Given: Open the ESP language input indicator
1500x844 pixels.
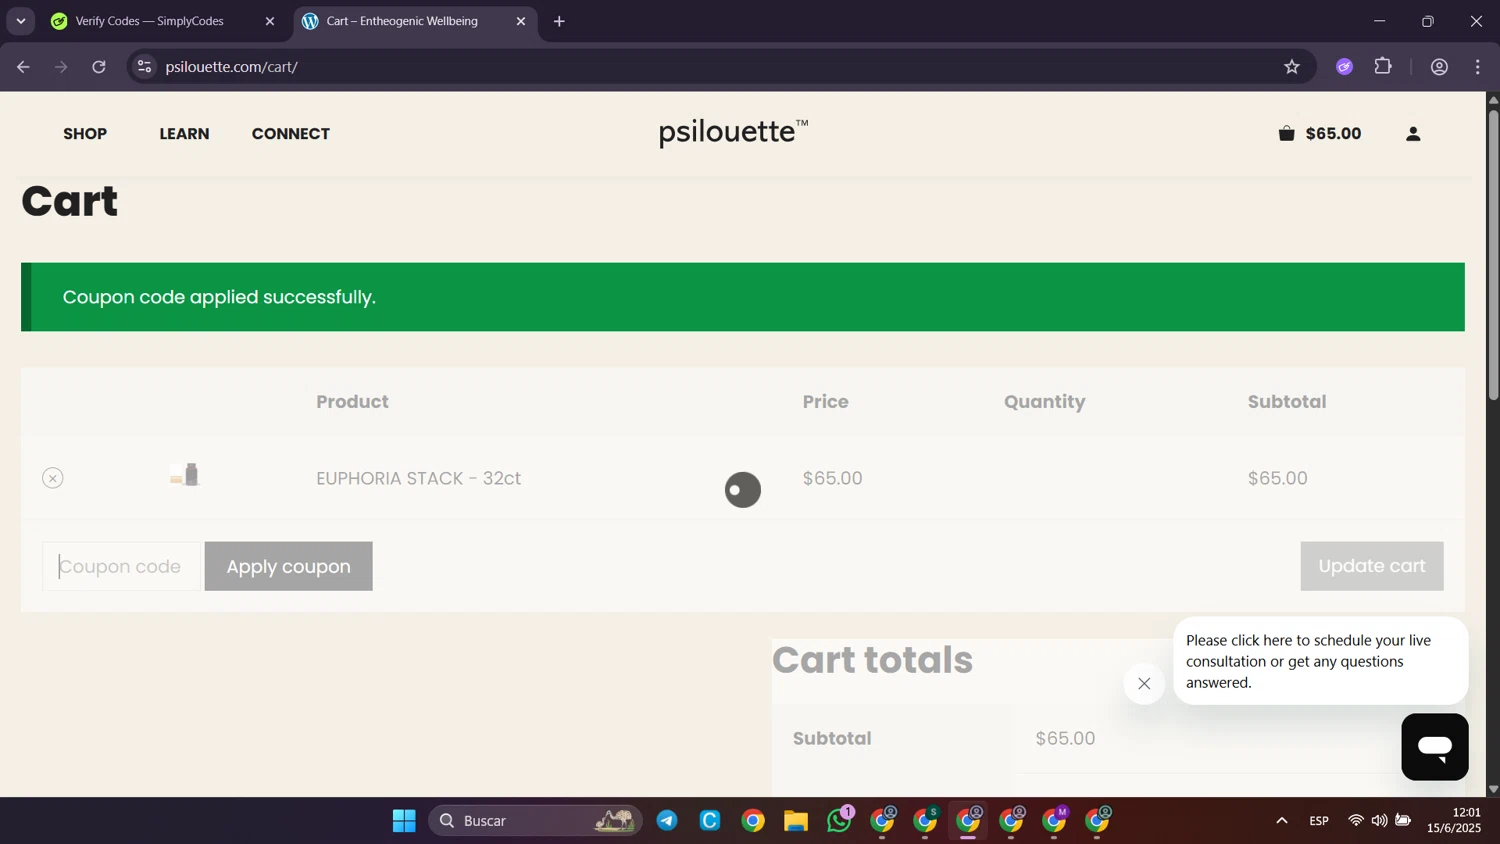Looking at the screenshot, I should click(x=1319, y=821).
